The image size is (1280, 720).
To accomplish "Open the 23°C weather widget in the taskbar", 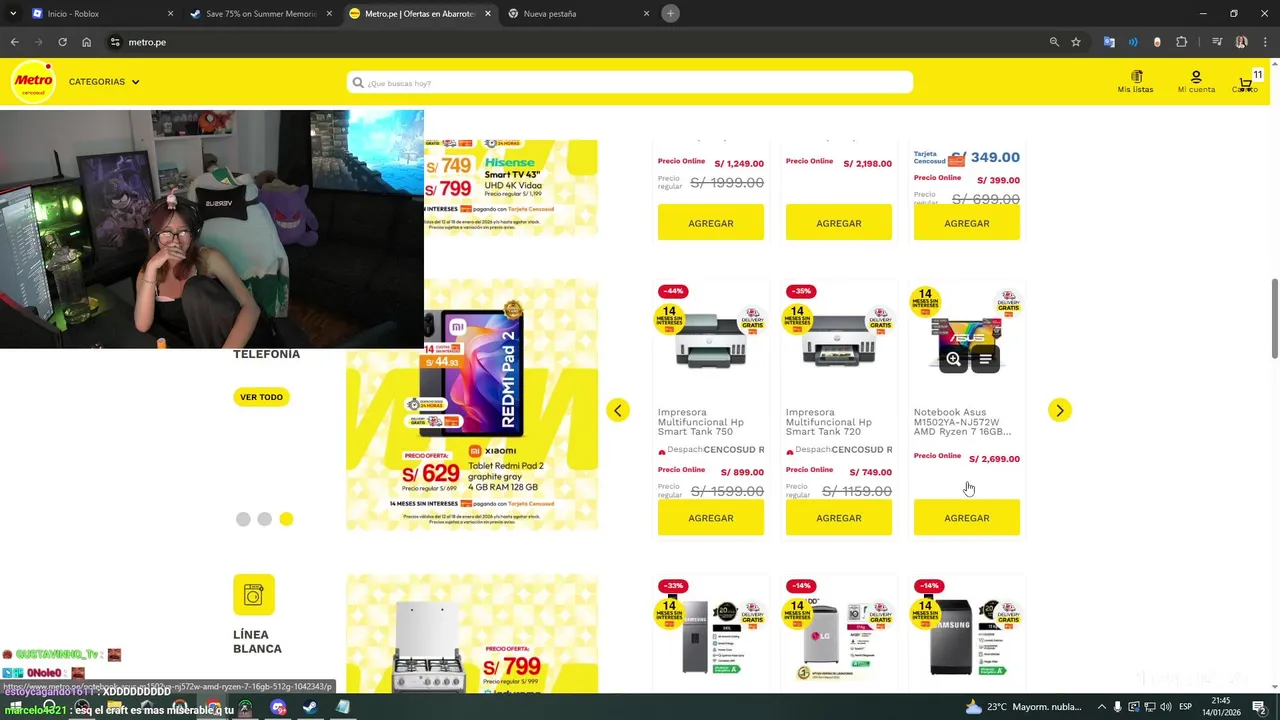I will 1023,707.
